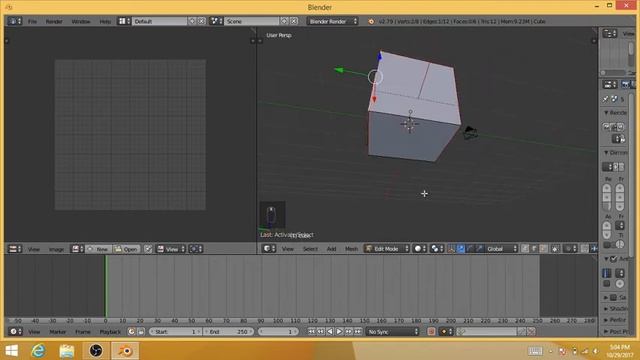Click the Open image button
The image size is (640, 360).
coord(126,249)
